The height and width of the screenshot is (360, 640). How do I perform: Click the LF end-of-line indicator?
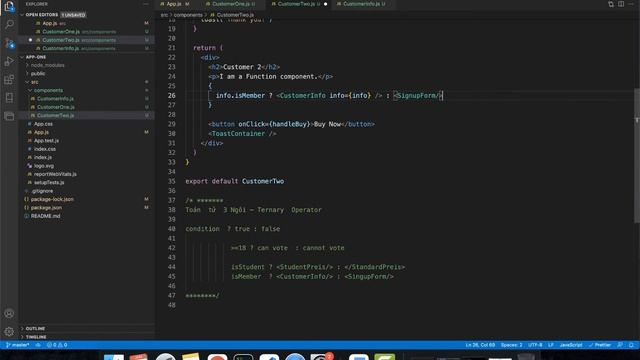click(551, 345)
